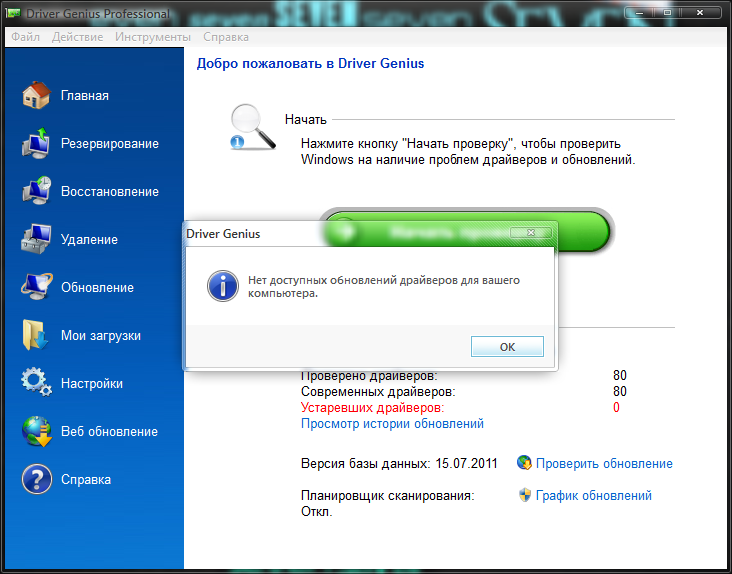Click the Главная house icon

[x=36, y=95]
